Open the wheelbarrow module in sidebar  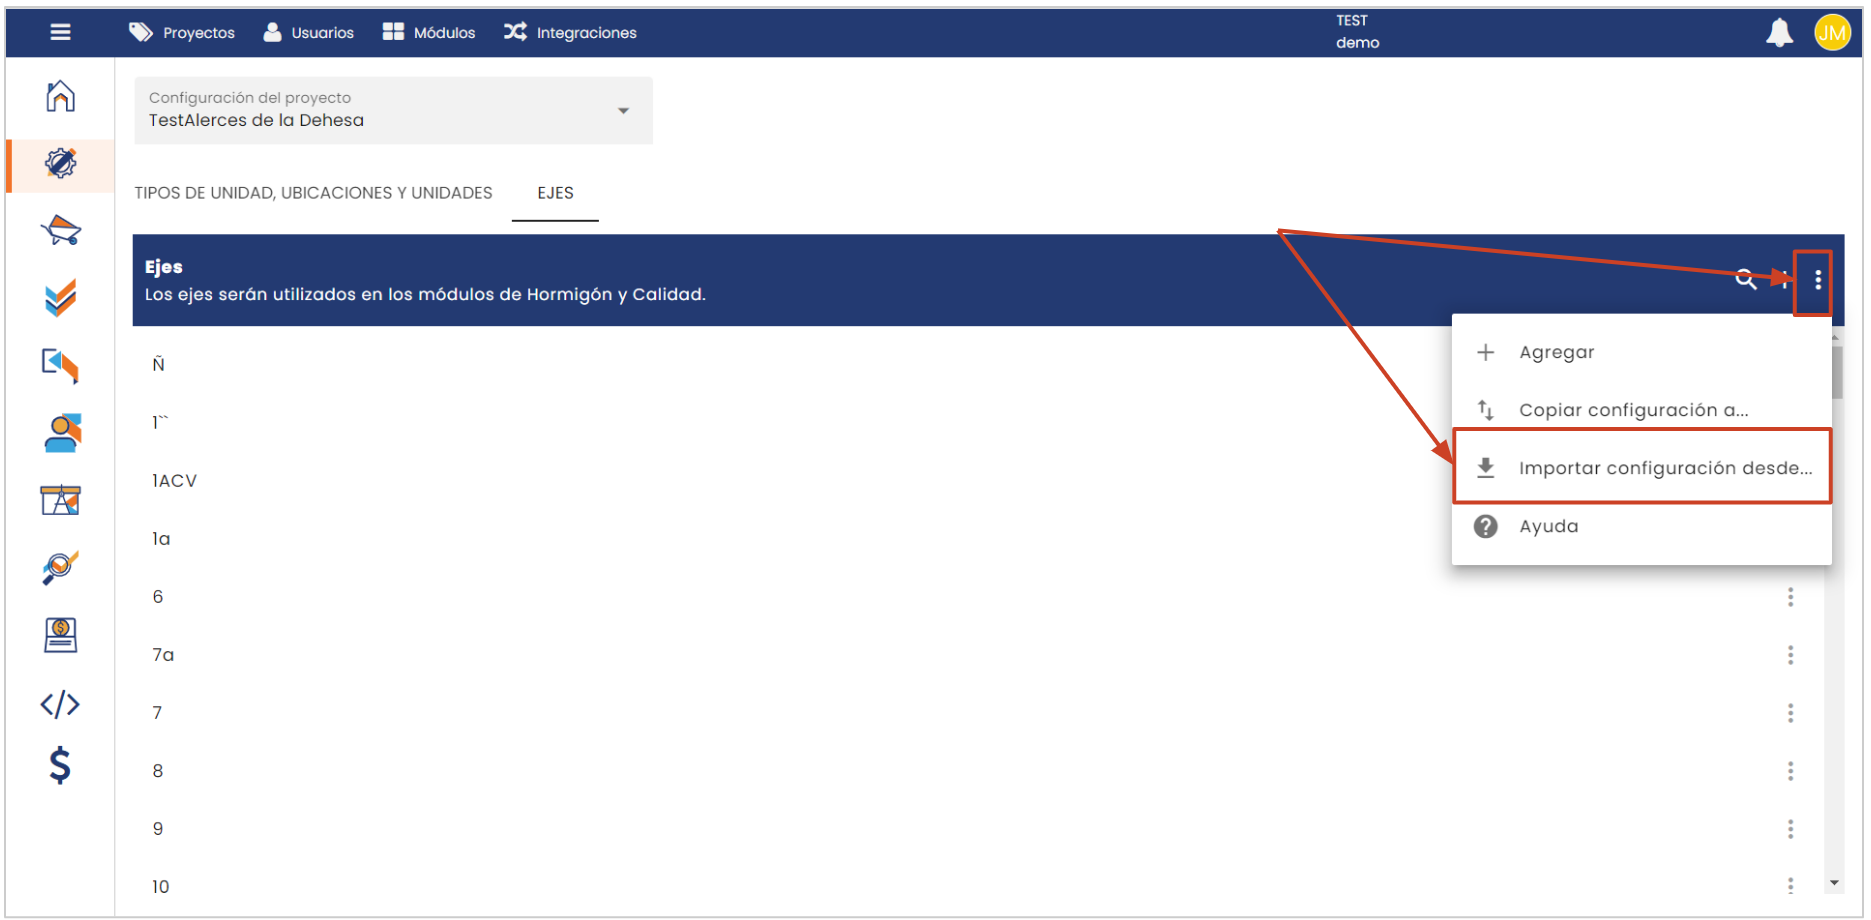(x=60, y=230)
